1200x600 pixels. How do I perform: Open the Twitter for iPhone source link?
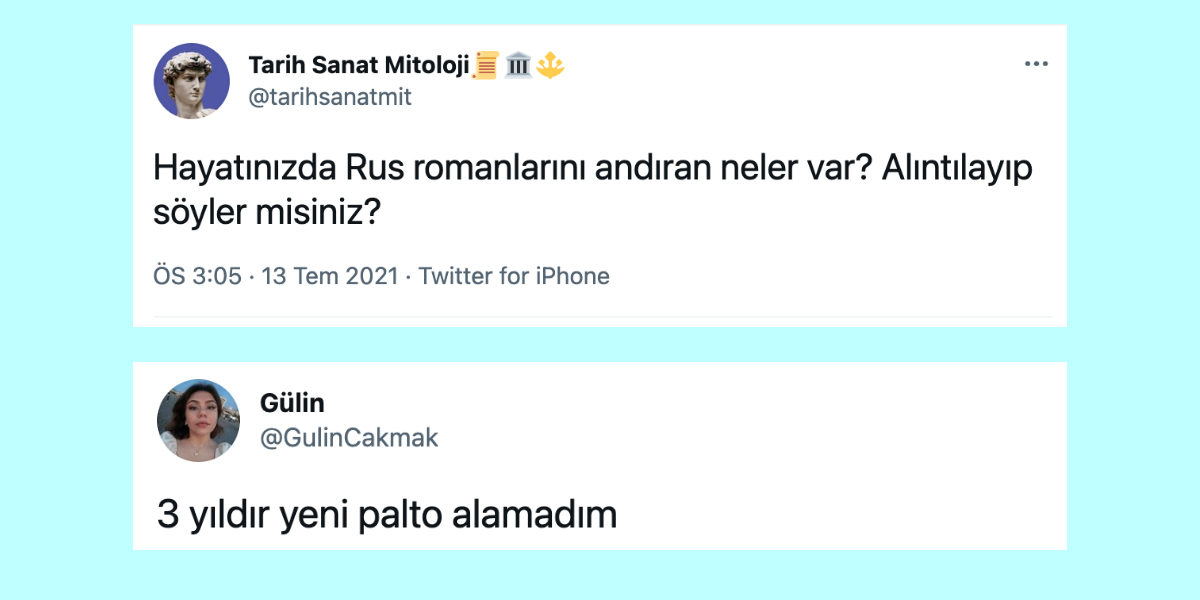514,276
